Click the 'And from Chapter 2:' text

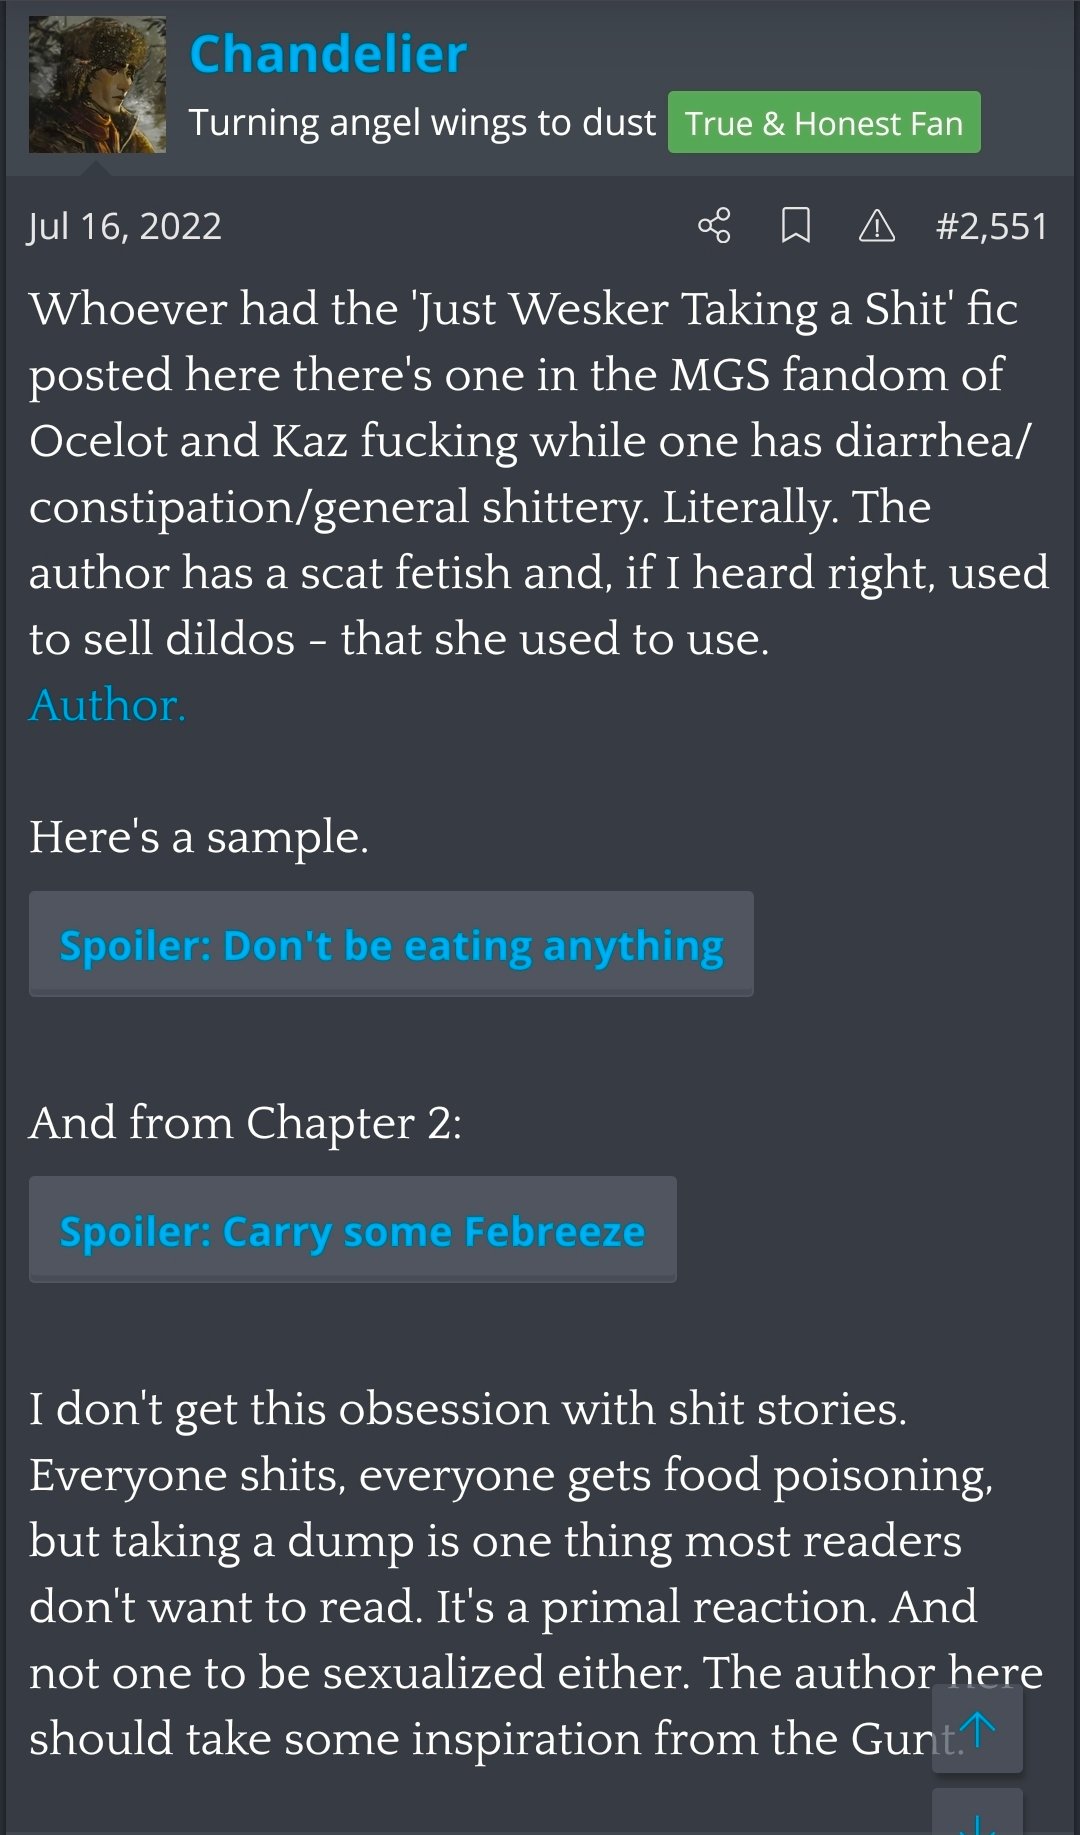(x=246, y=1123)
